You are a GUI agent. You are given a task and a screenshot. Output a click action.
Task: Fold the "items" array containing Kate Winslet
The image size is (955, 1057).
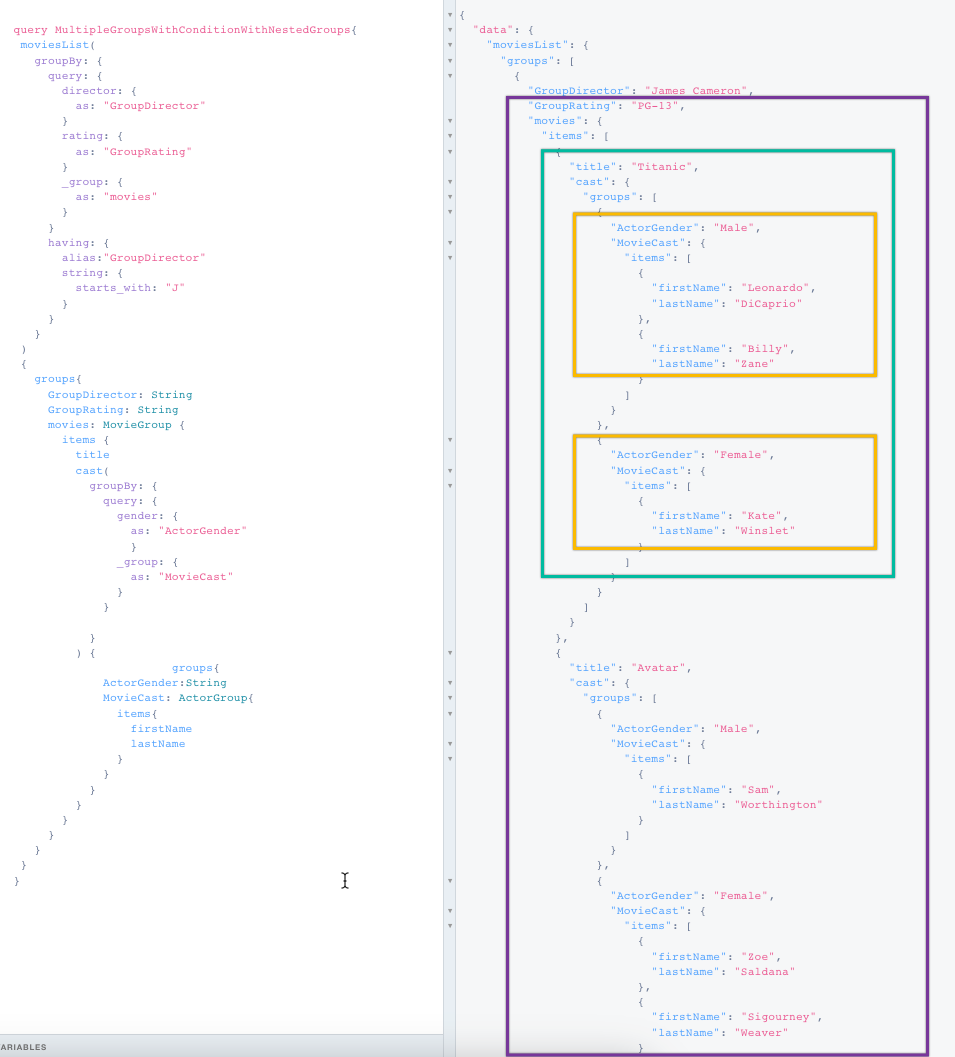tap(450, 485)
